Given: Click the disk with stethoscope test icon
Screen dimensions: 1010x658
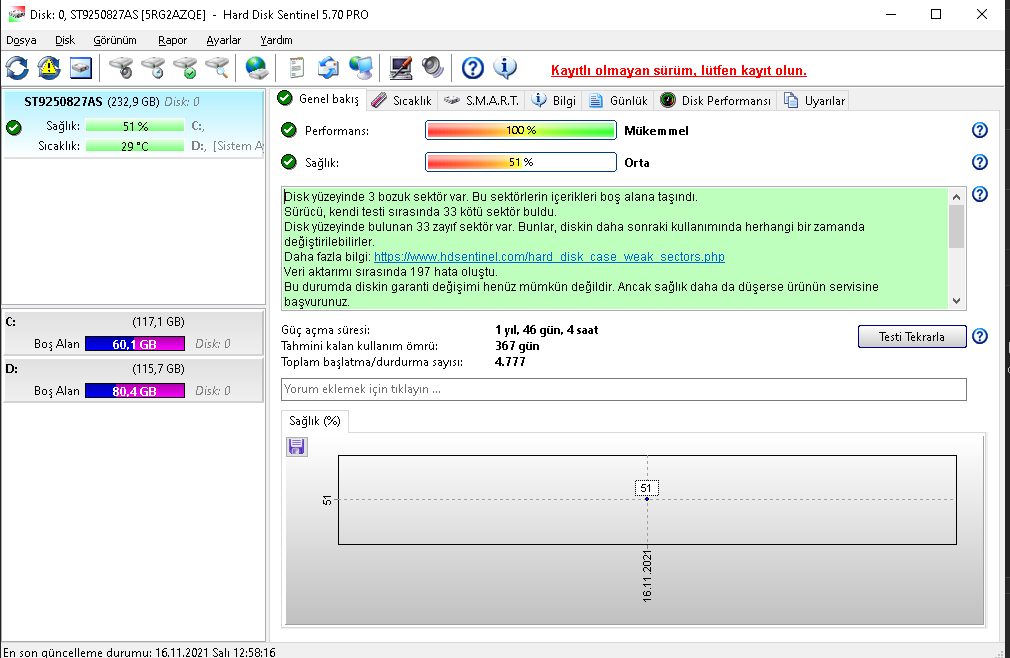Looking at the screenshot, I should click(121, 68).
